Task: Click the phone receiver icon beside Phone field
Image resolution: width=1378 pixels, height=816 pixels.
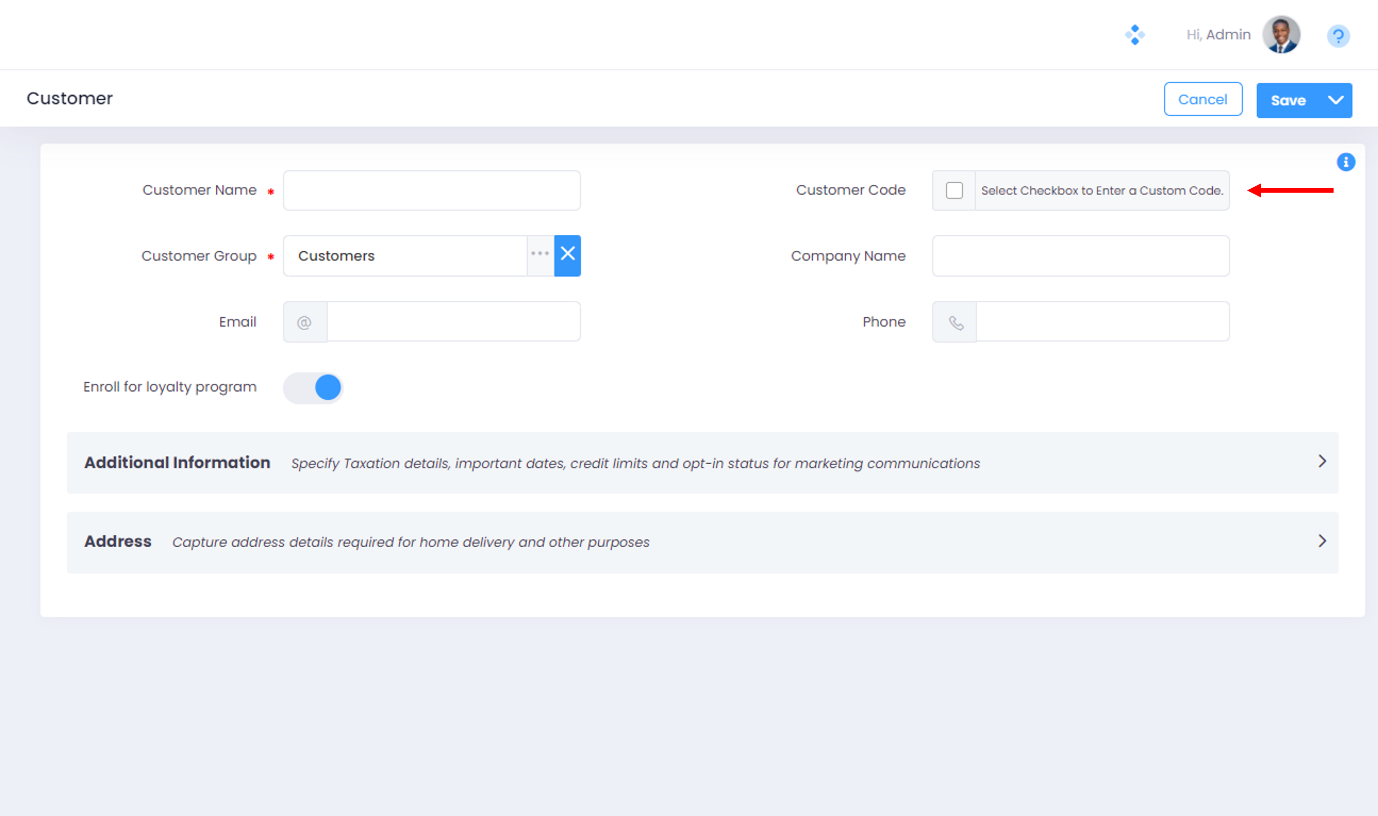Action: coord(953,321)
